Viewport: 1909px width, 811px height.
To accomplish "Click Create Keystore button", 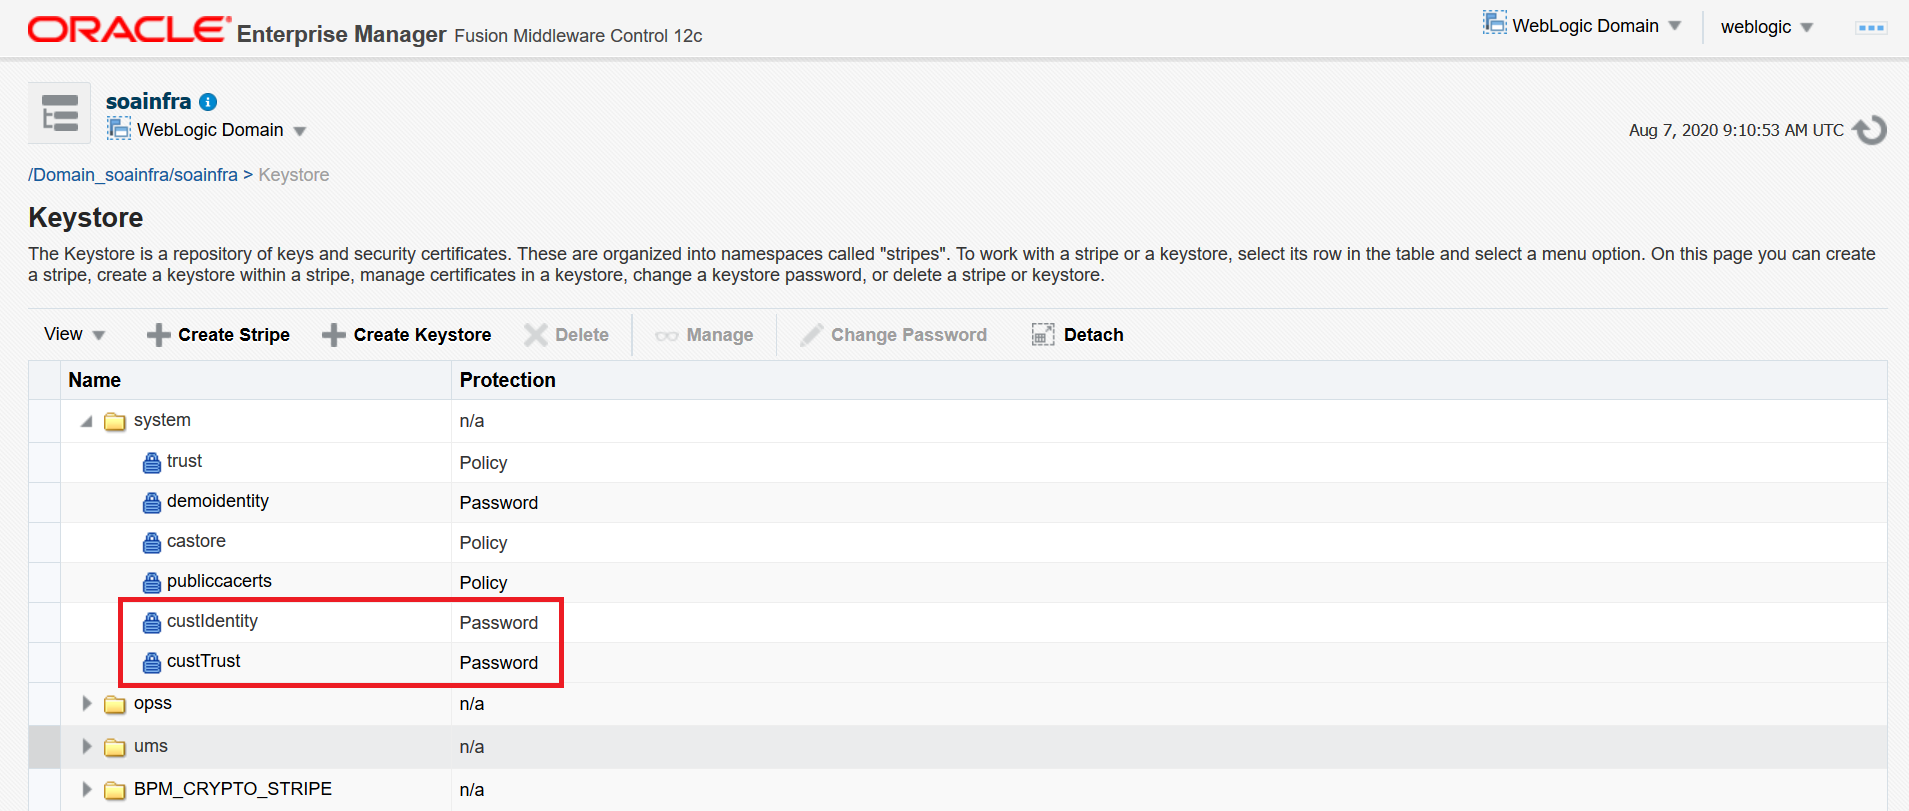I will tap(406, 335).
